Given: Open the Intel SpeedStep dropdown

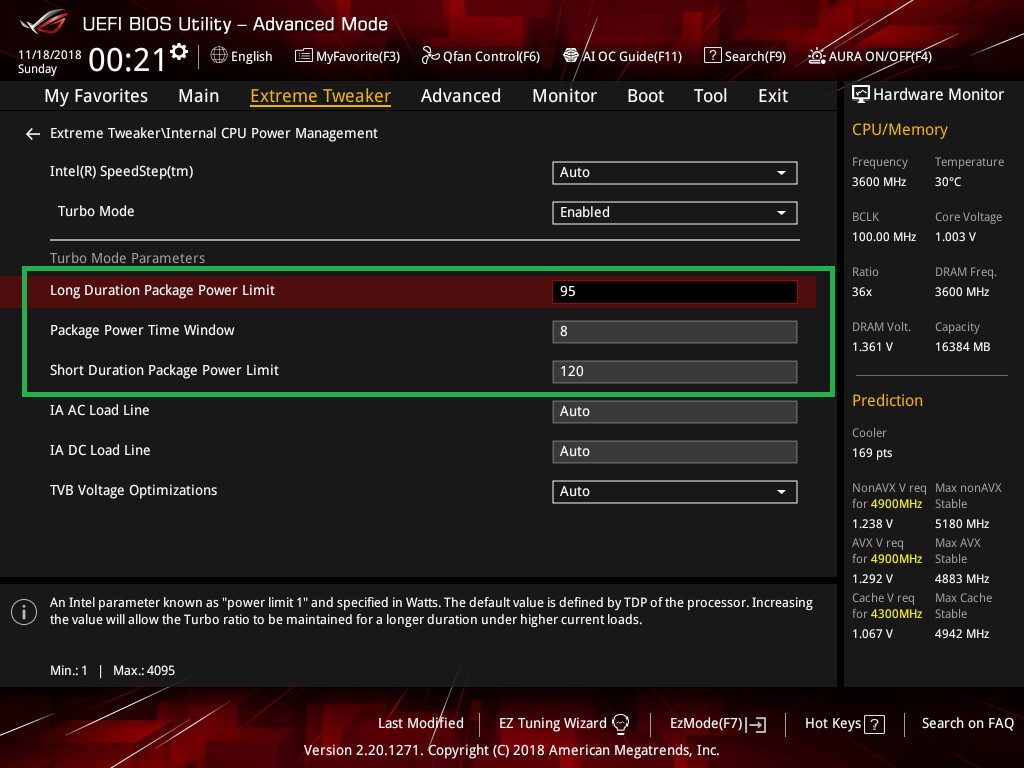Looking at the screenshot, I should point(675,173).
